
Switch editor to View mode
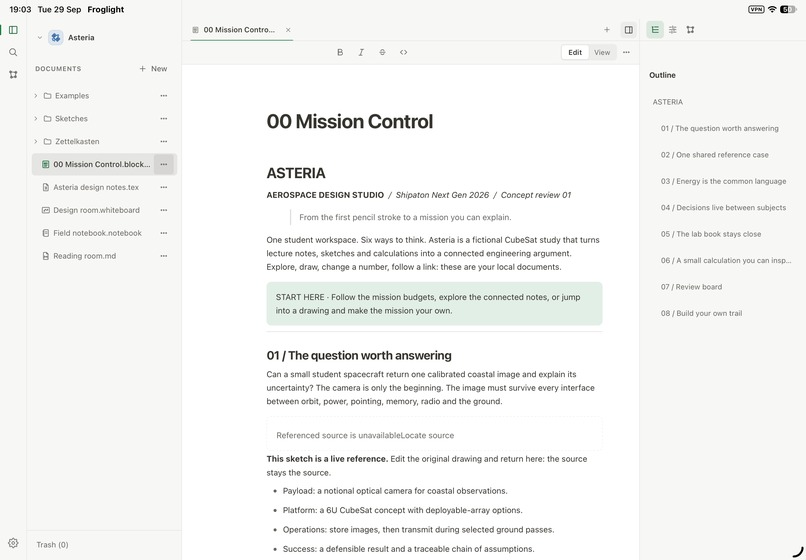(x=602, y=52)
